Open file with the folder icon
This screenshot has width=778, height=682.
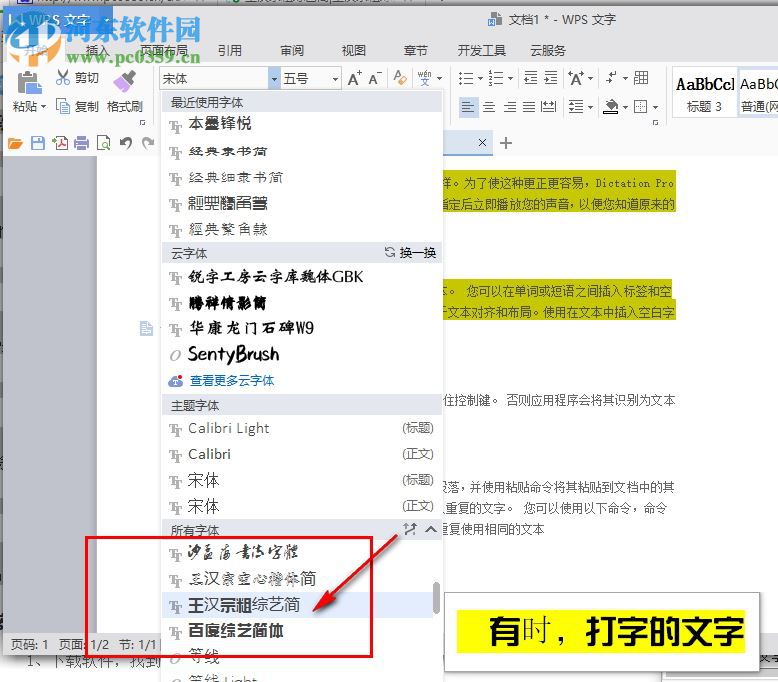pos(15,144)
